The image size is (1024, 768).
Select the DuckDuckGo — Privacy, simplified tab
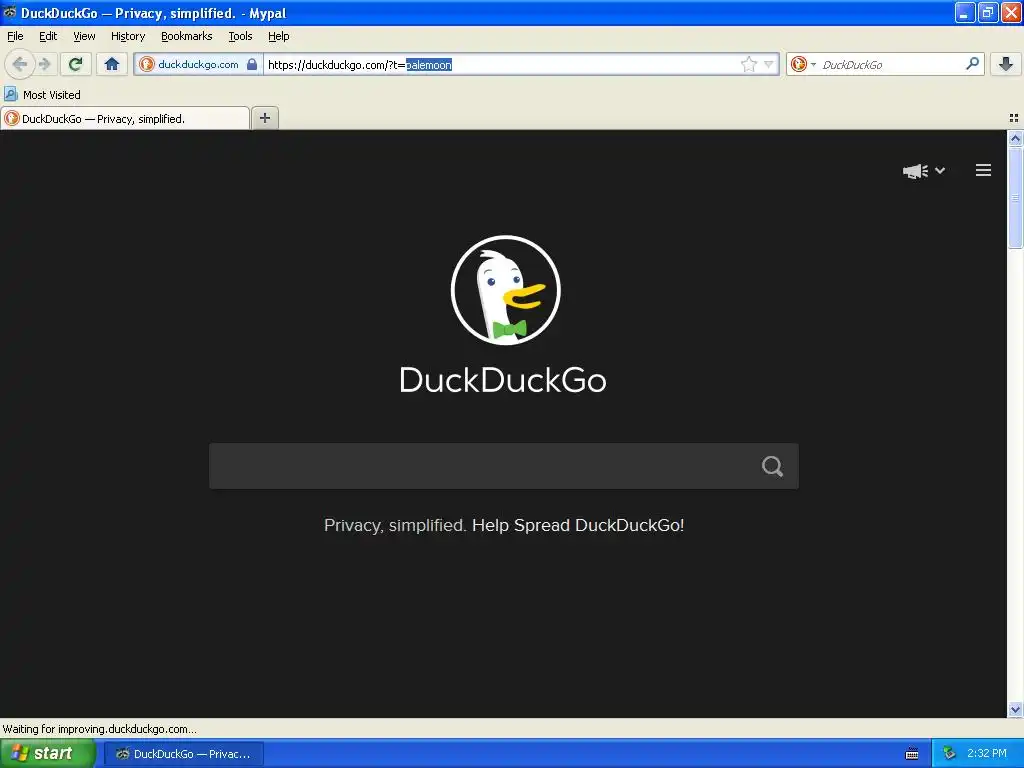point(125,119)
